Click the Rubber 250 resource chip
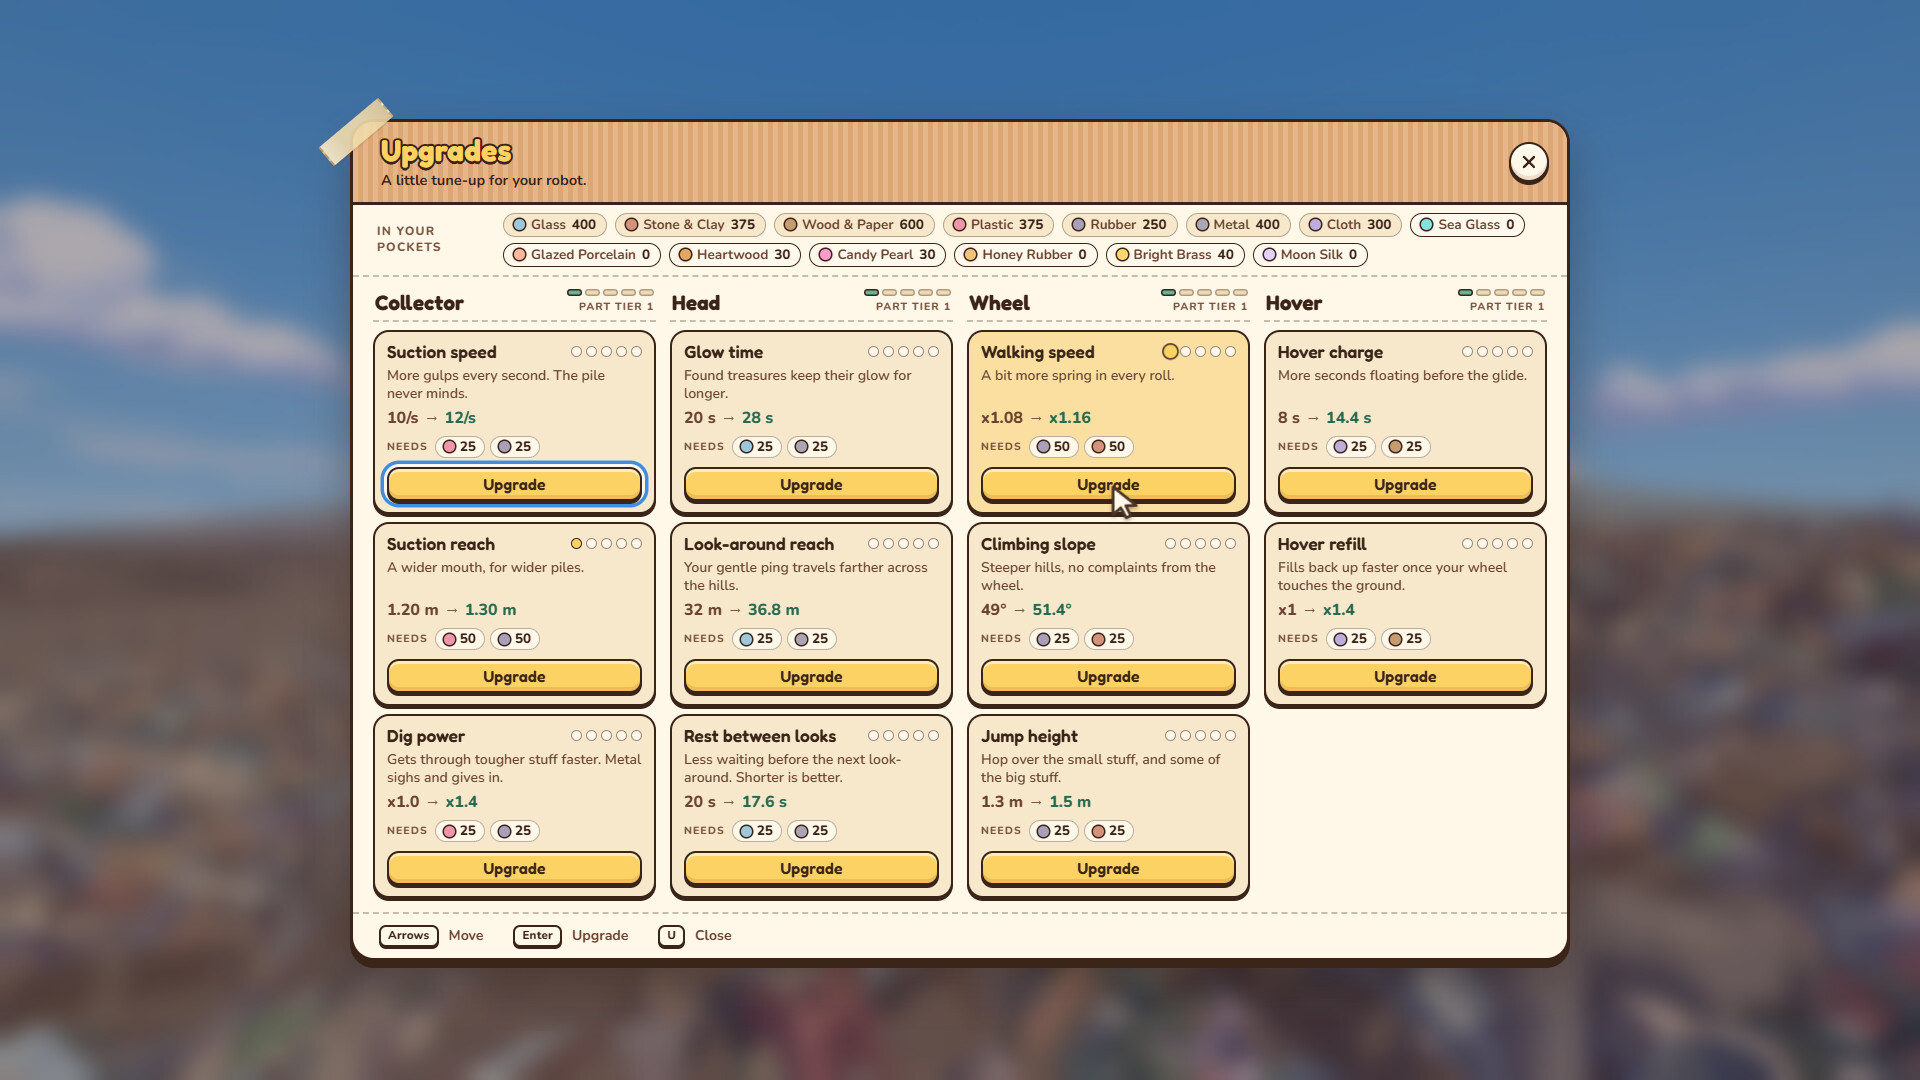Viewport: 1920px width, 1080px height. (1119, 224)
